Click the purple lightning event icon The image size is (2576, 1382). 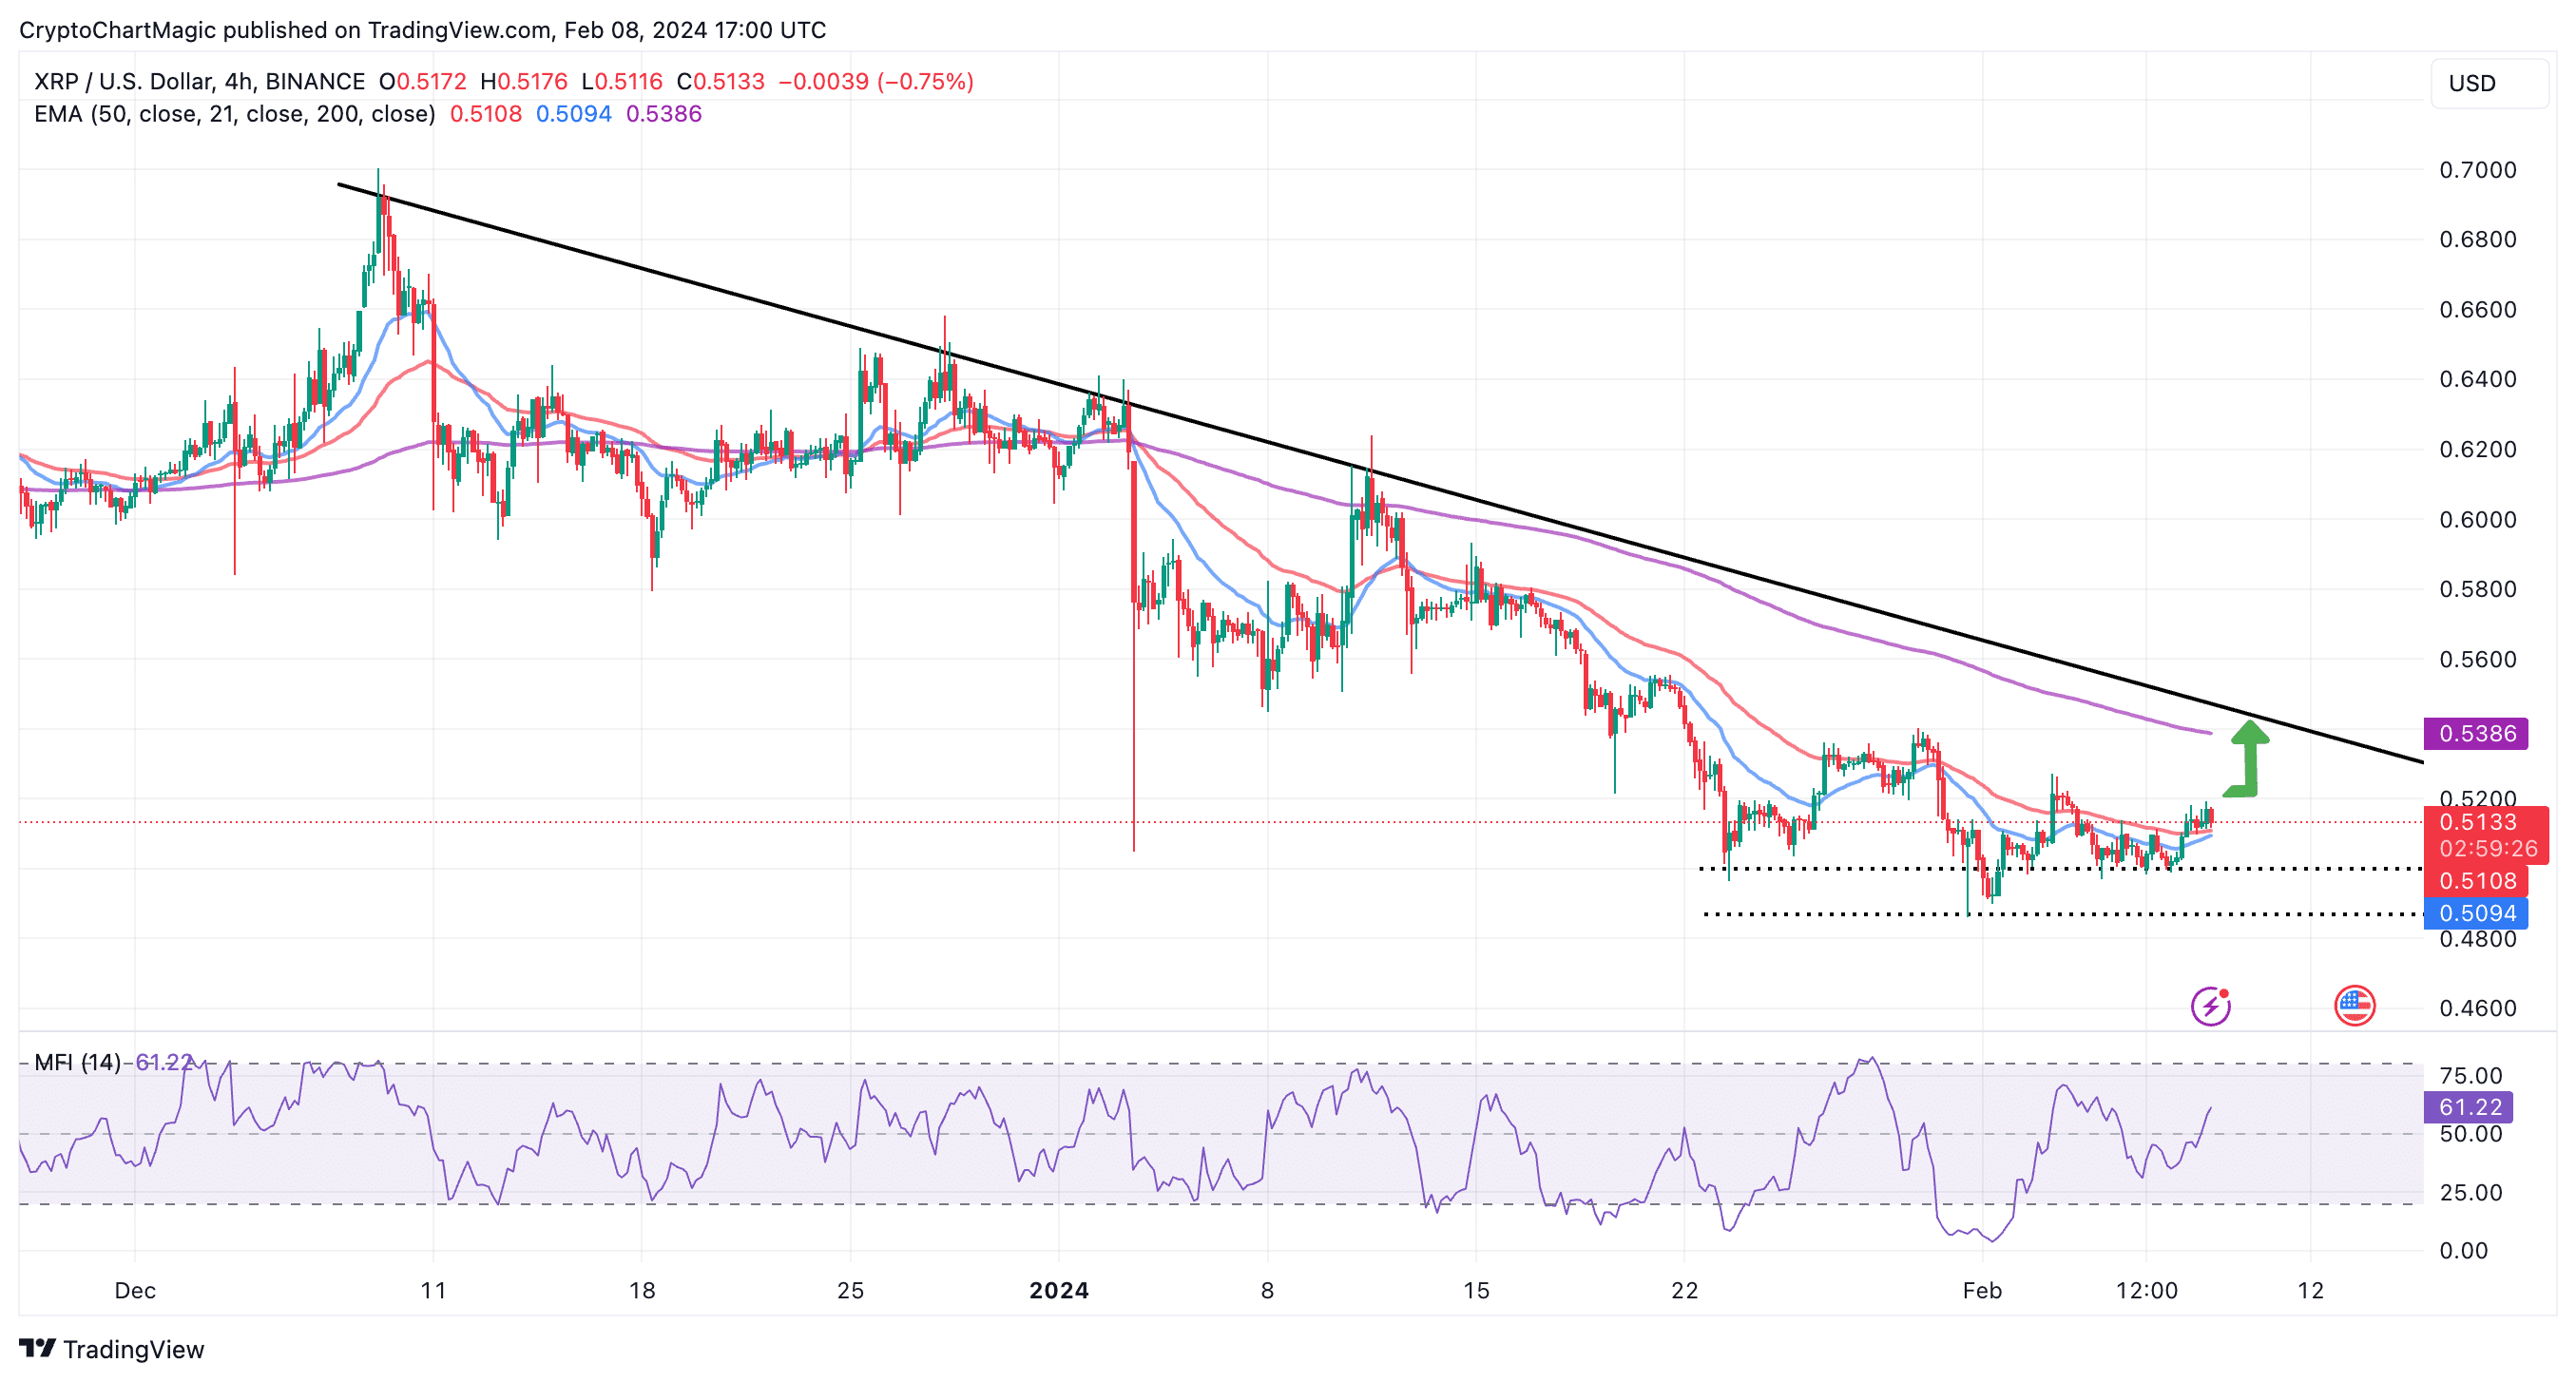2210,1006
